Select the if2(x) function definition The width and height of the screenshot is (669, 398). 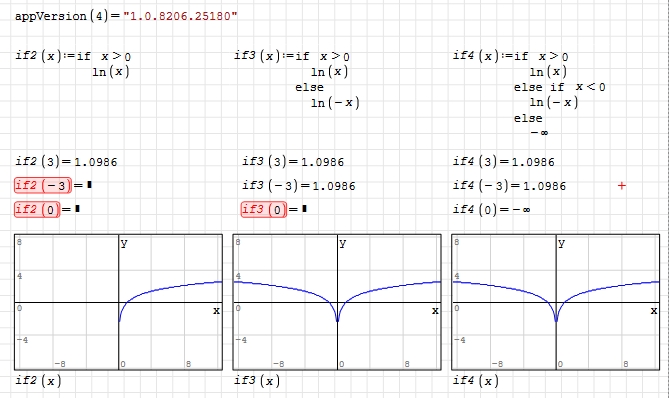(73, 64)
